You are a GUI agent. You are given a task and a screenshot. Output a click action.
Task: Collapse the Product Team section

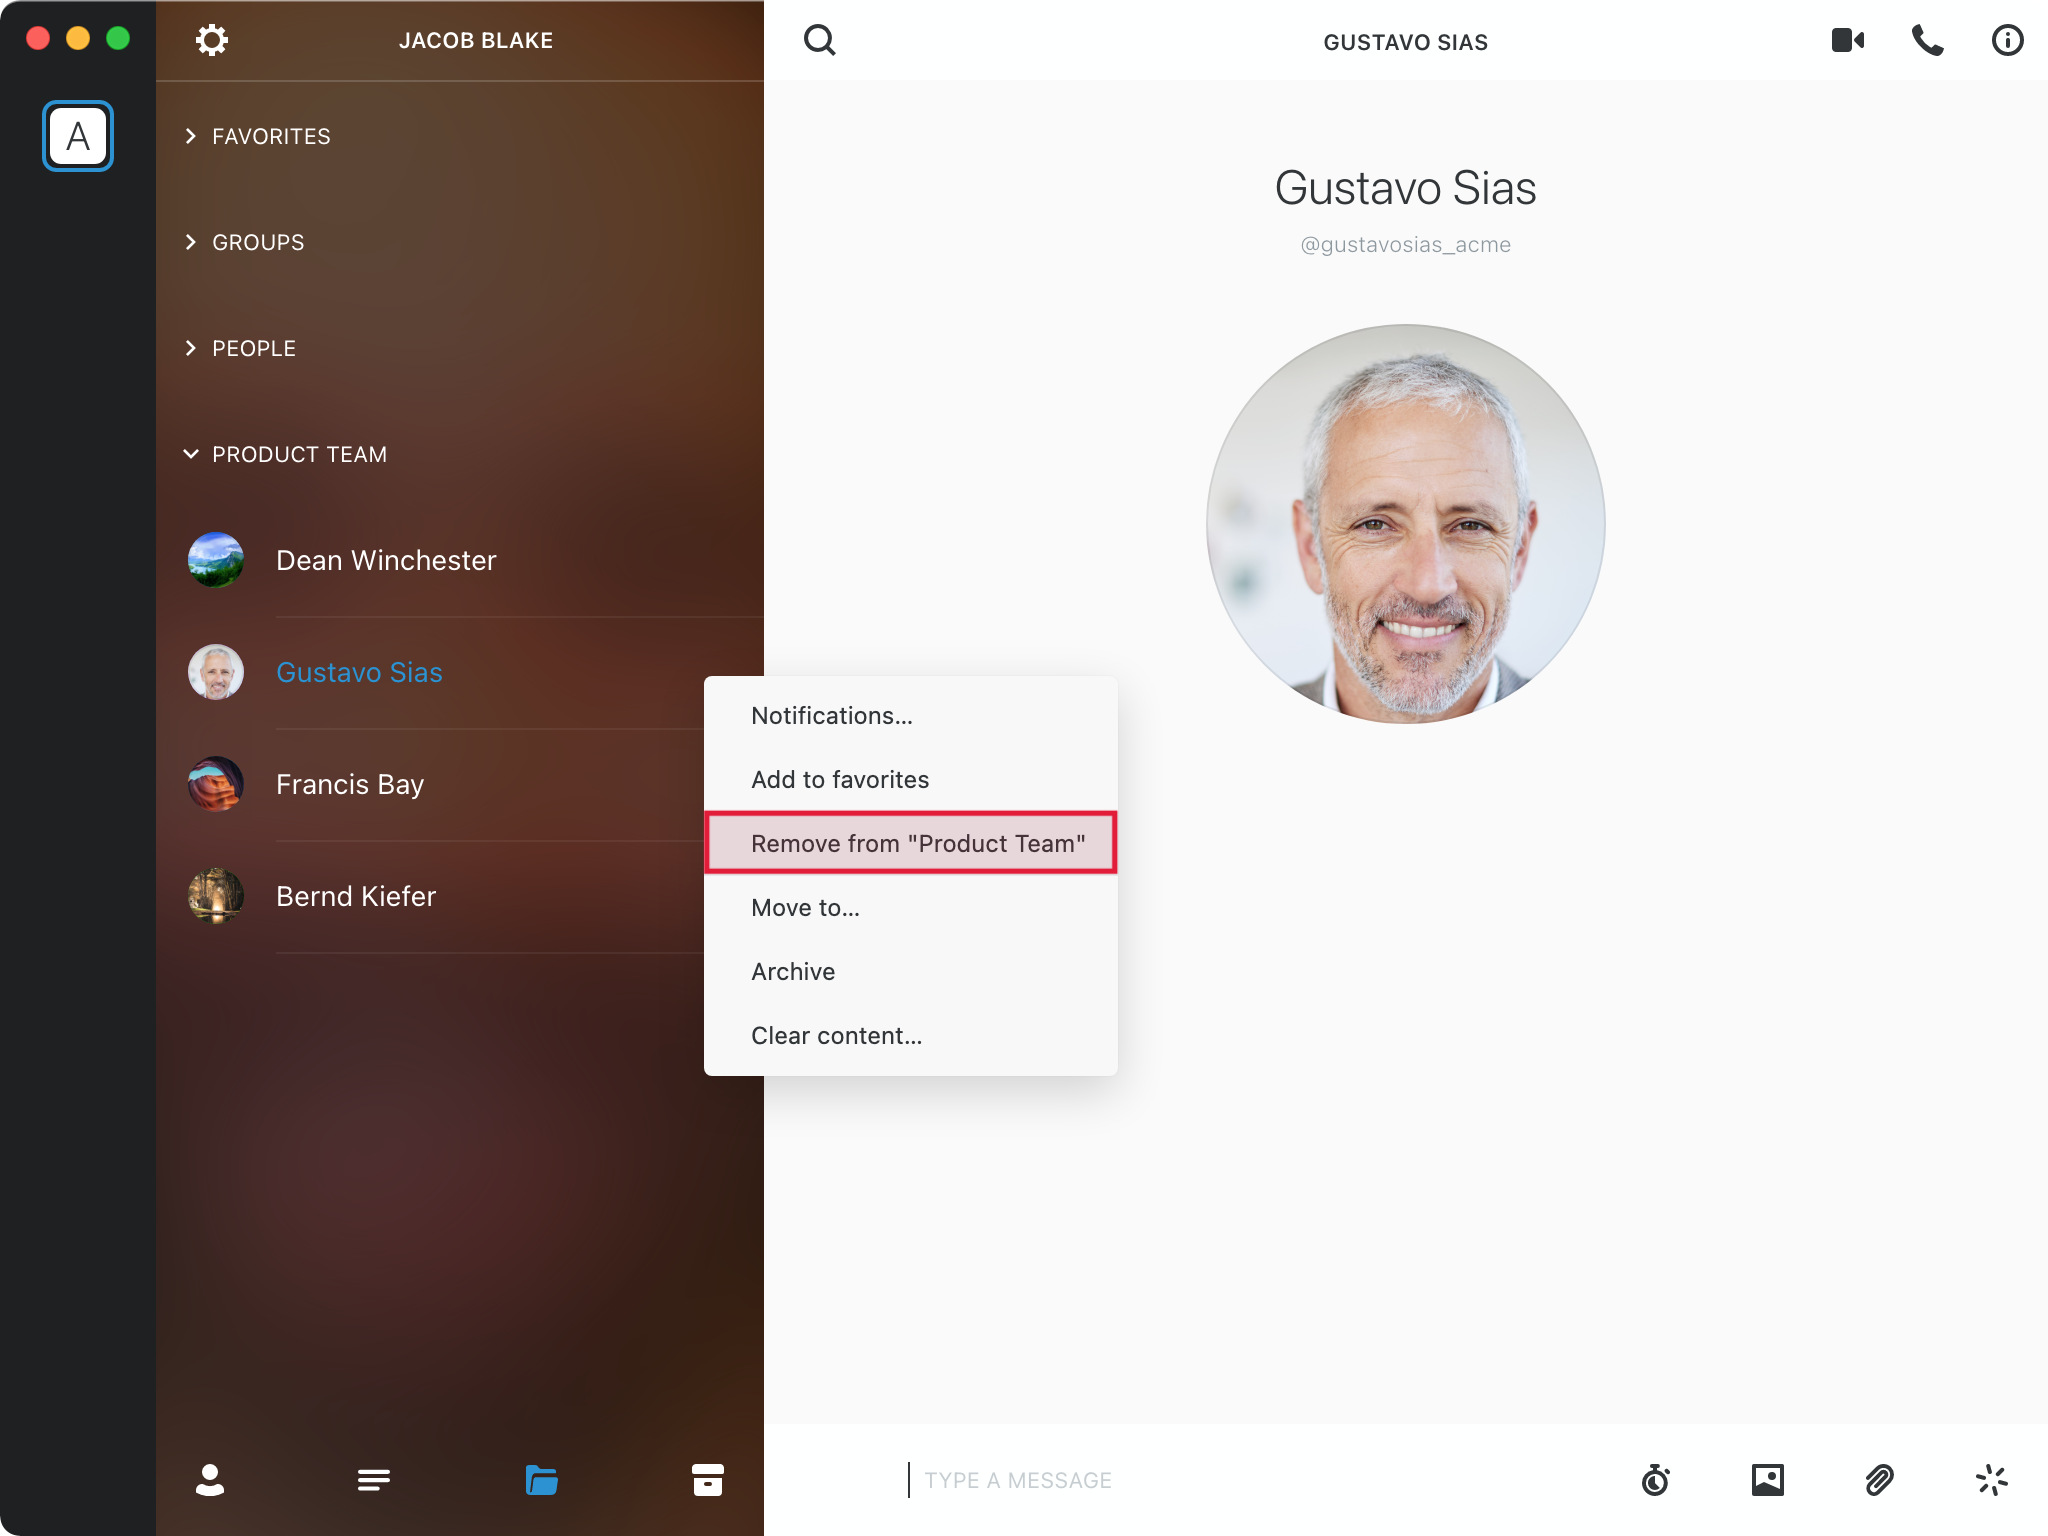(x=286, y=454)
